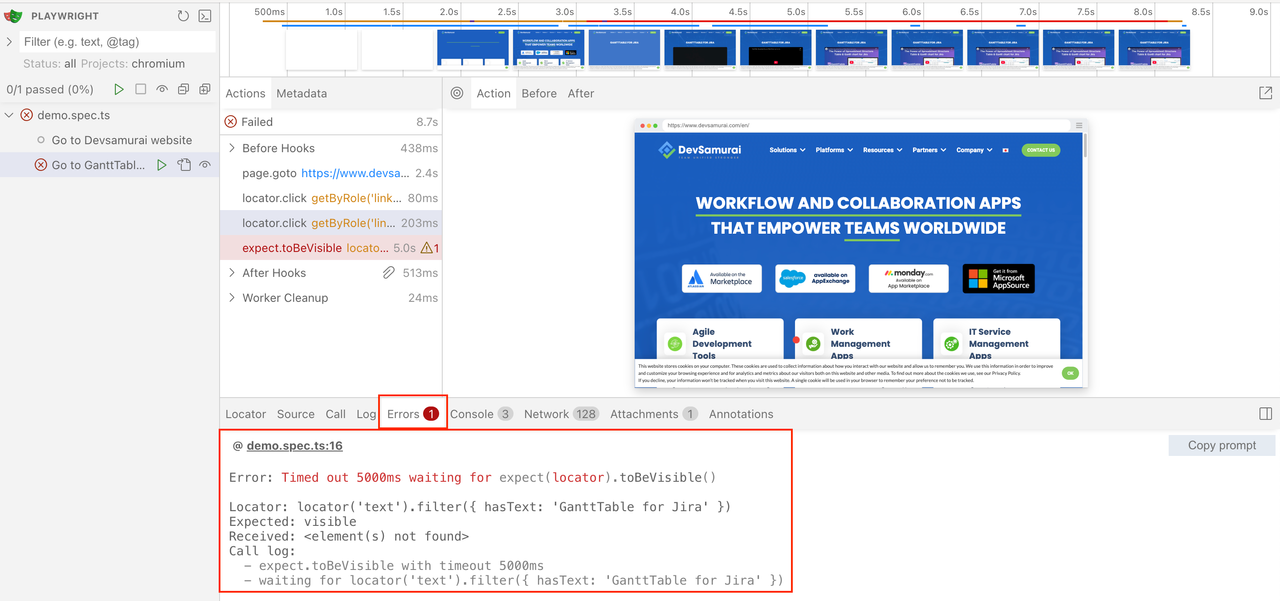Open the Console tab
The height and width of the screenshot is (601, 1280).
point(481,414)
